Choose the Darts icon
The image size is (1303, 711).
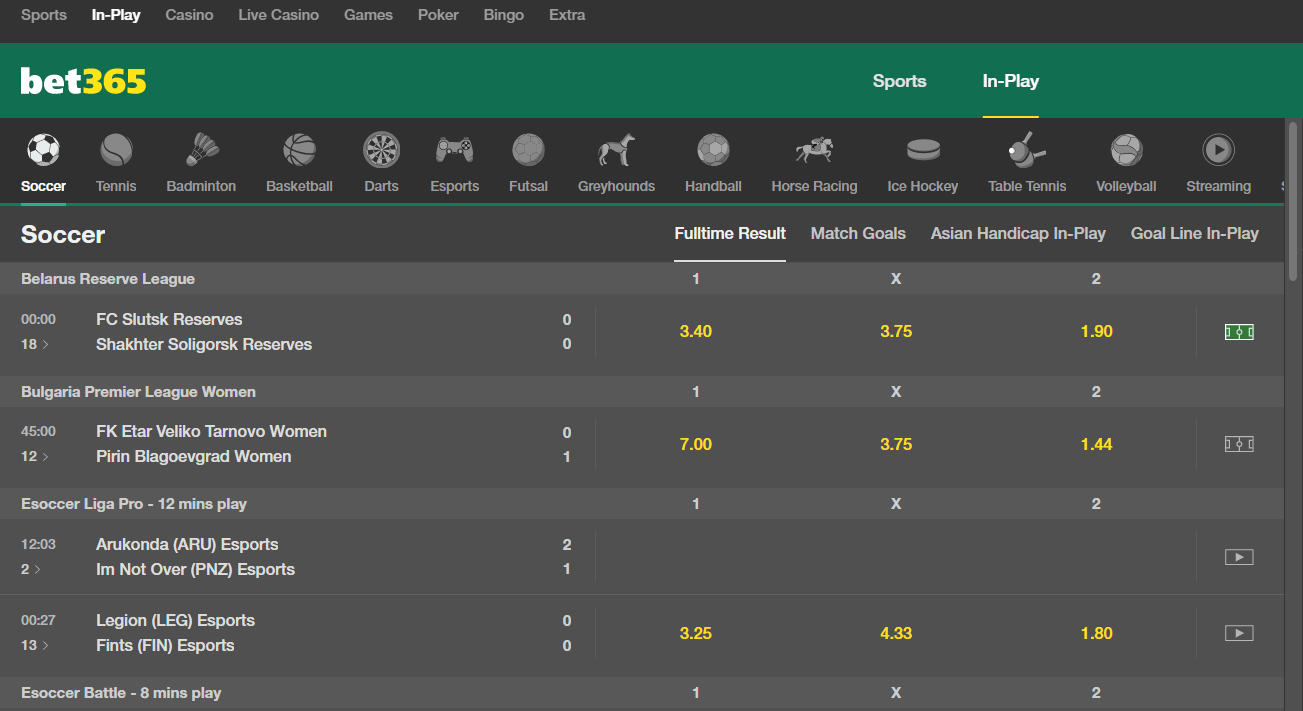click(x=381, y=151)
